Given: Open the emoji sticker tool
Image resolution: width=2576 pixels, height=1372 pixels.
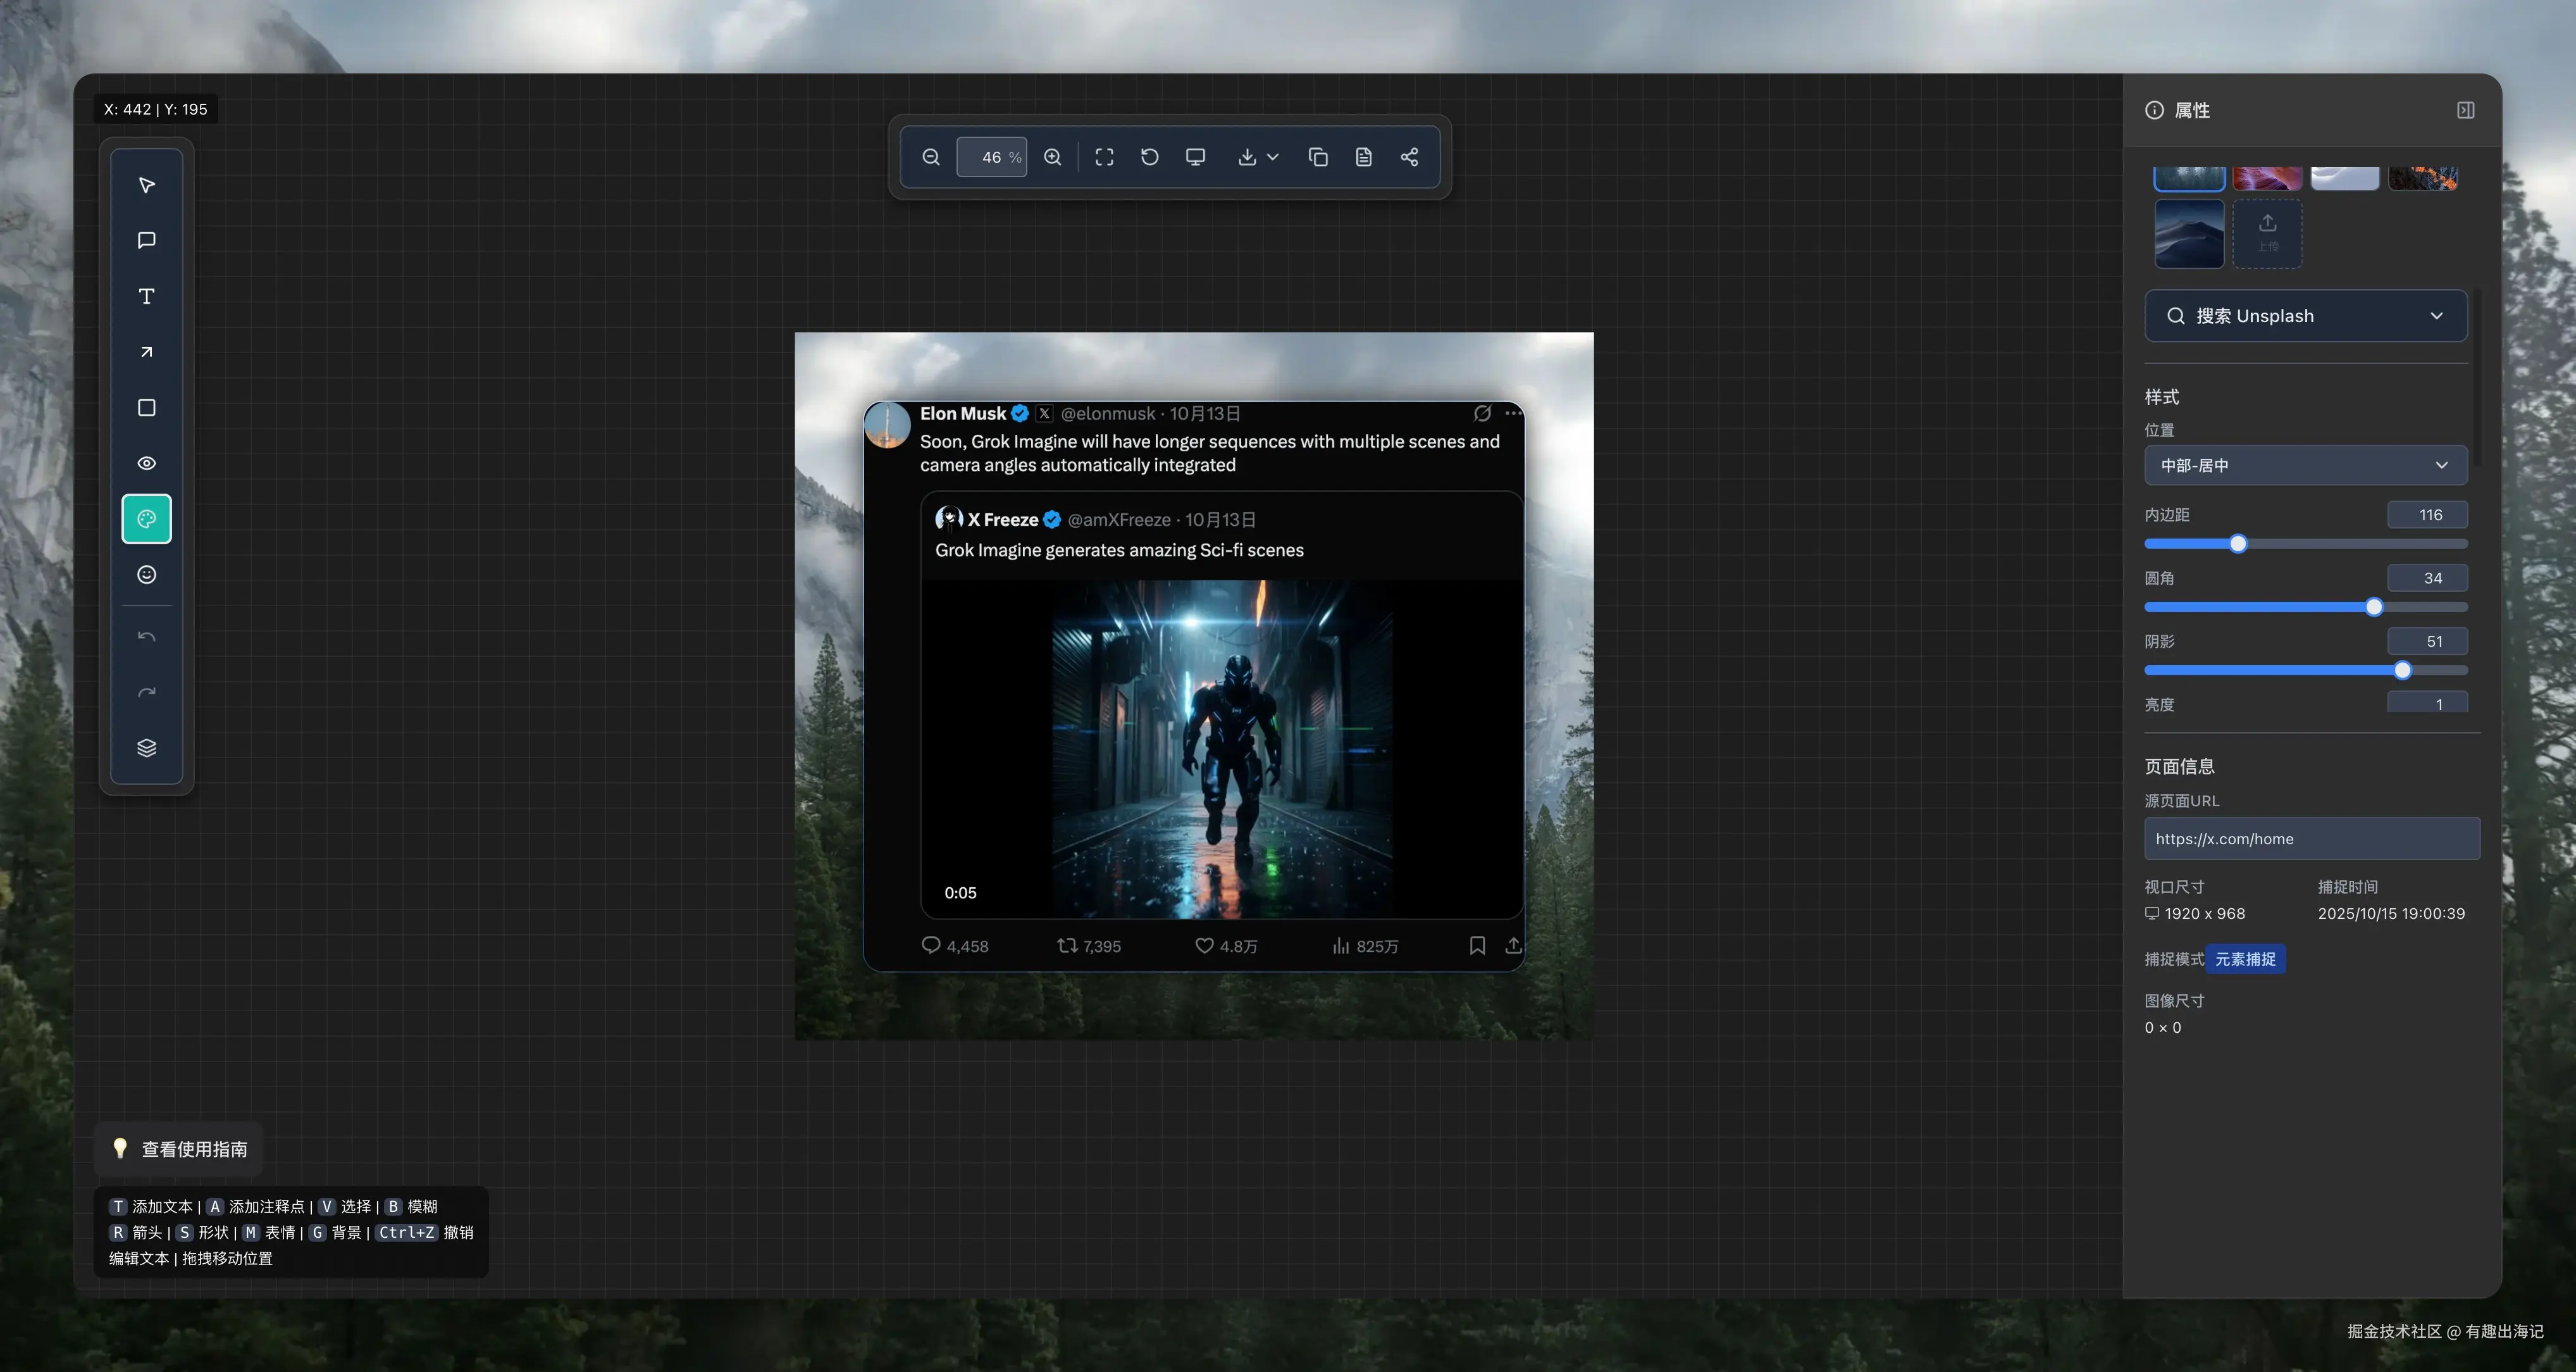Looking at the screenshot, I should [146, 574].
